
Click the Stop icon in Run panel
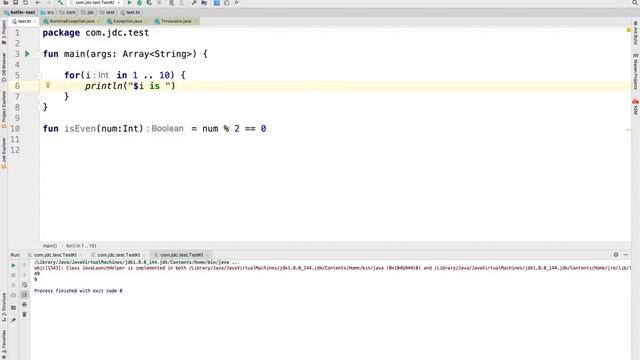click(x=13, y=275)
